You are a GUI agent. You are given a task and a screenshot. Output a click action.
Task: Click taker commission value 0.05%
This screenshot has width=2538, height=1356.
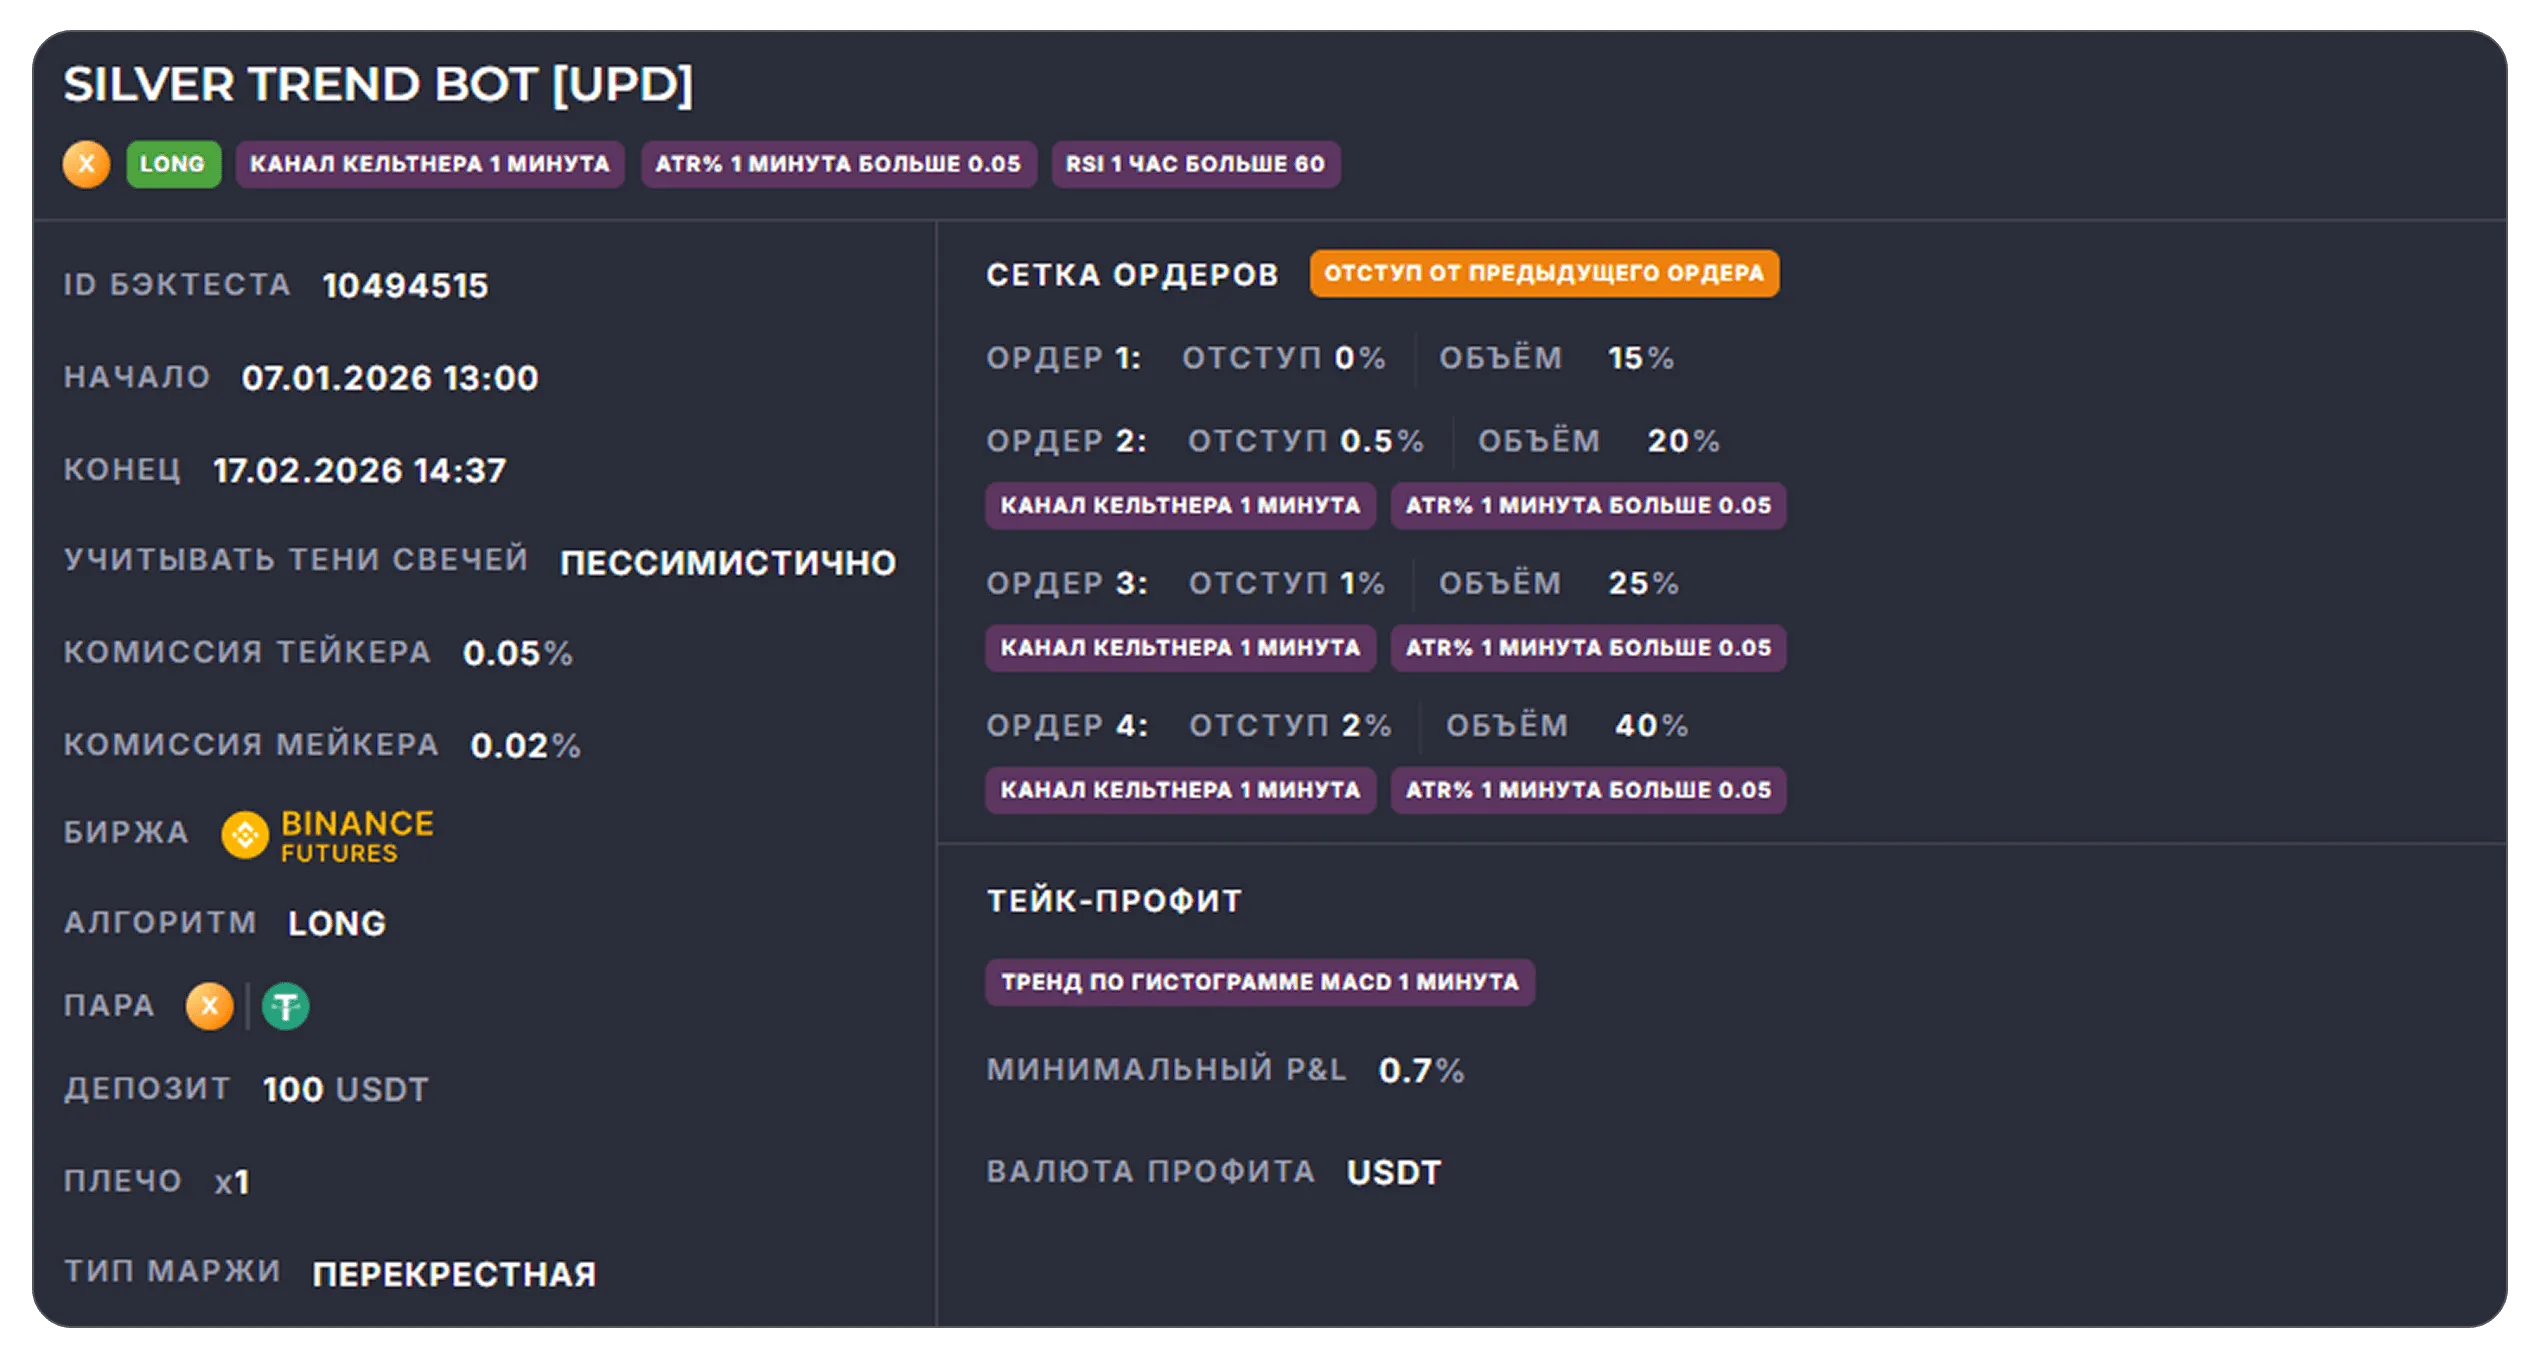(518, 653)
